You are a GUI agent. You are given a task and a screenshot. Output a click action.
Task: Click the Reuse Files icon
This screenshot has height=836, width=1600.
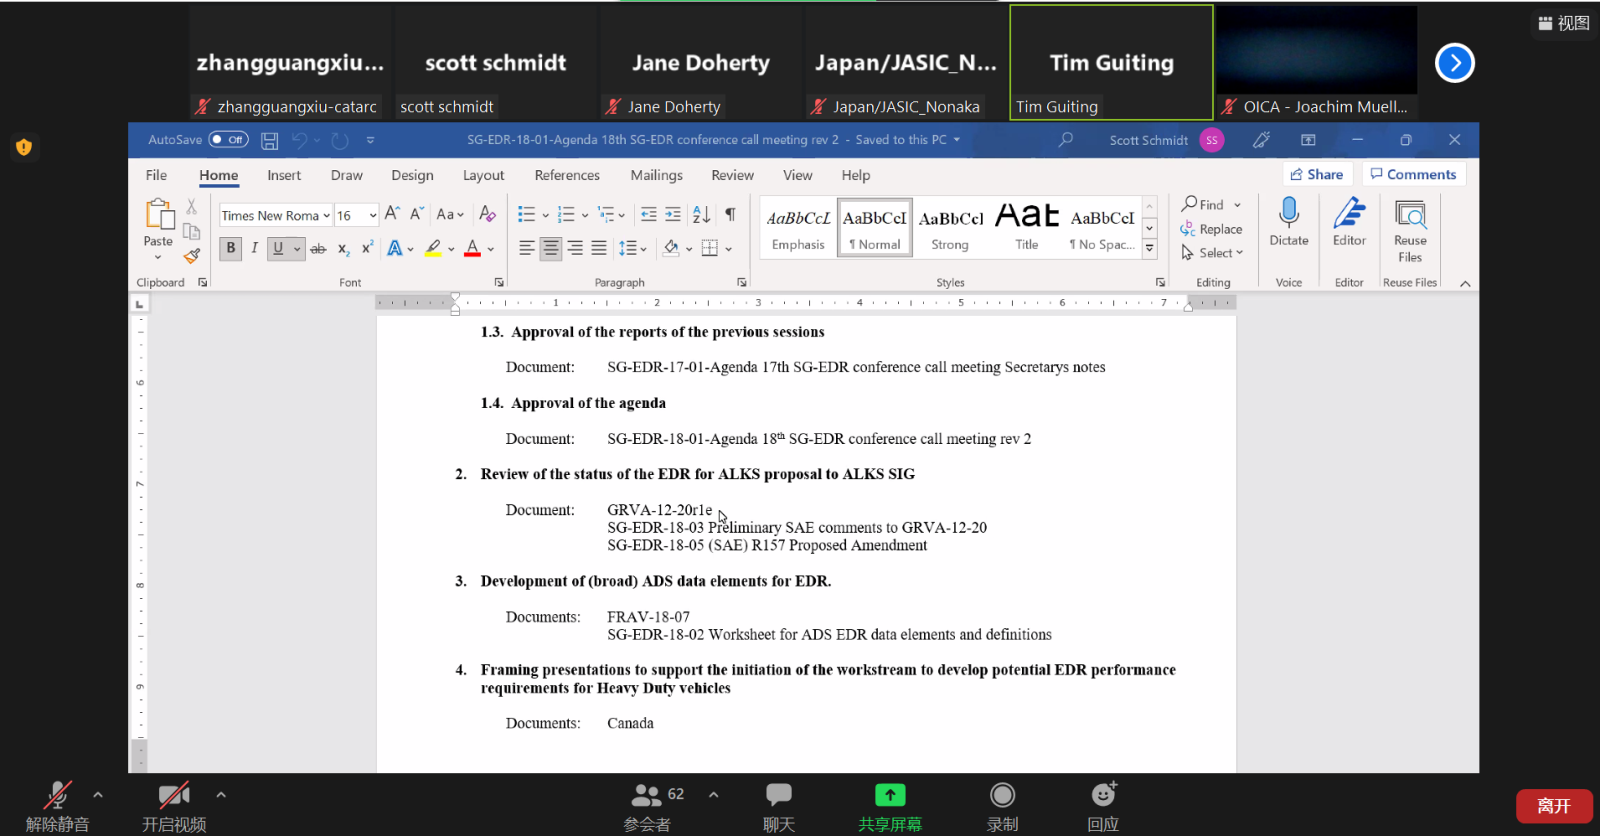click(x=1410, y=229)
